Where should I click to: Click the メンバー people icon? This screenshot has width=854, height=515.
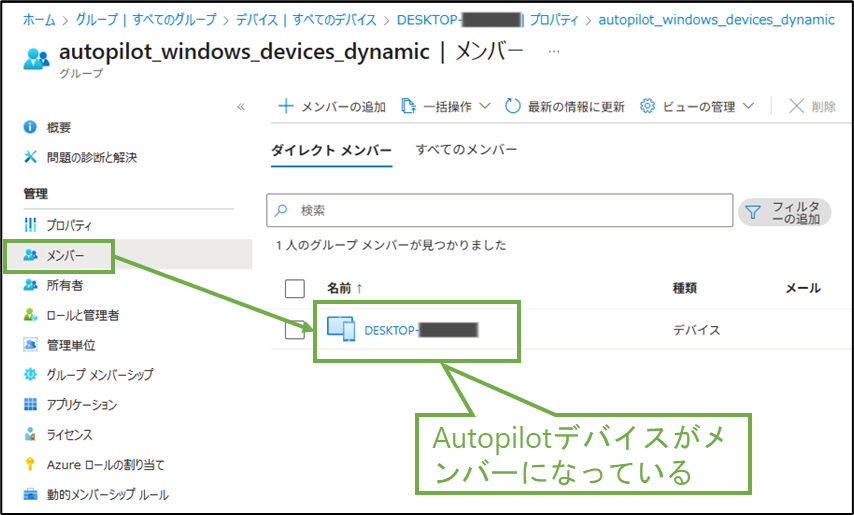point(30,254)
